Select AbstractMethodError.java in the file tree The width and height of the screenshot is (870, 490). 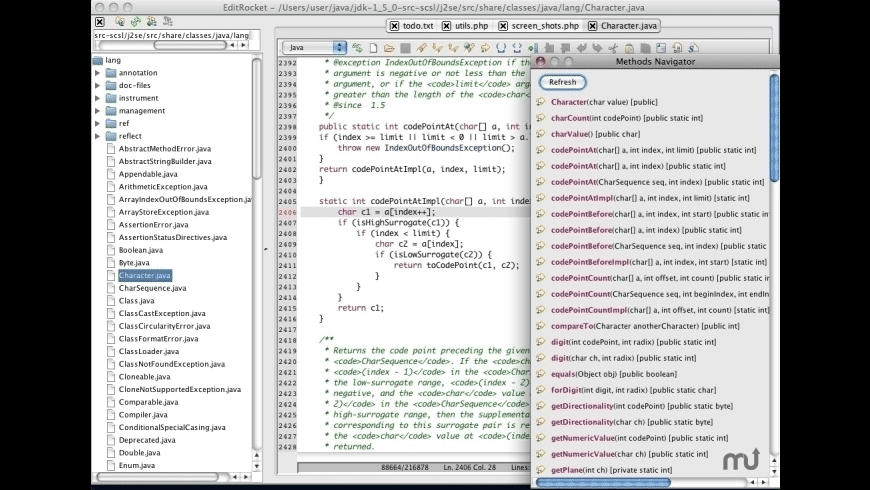(165, 149)
